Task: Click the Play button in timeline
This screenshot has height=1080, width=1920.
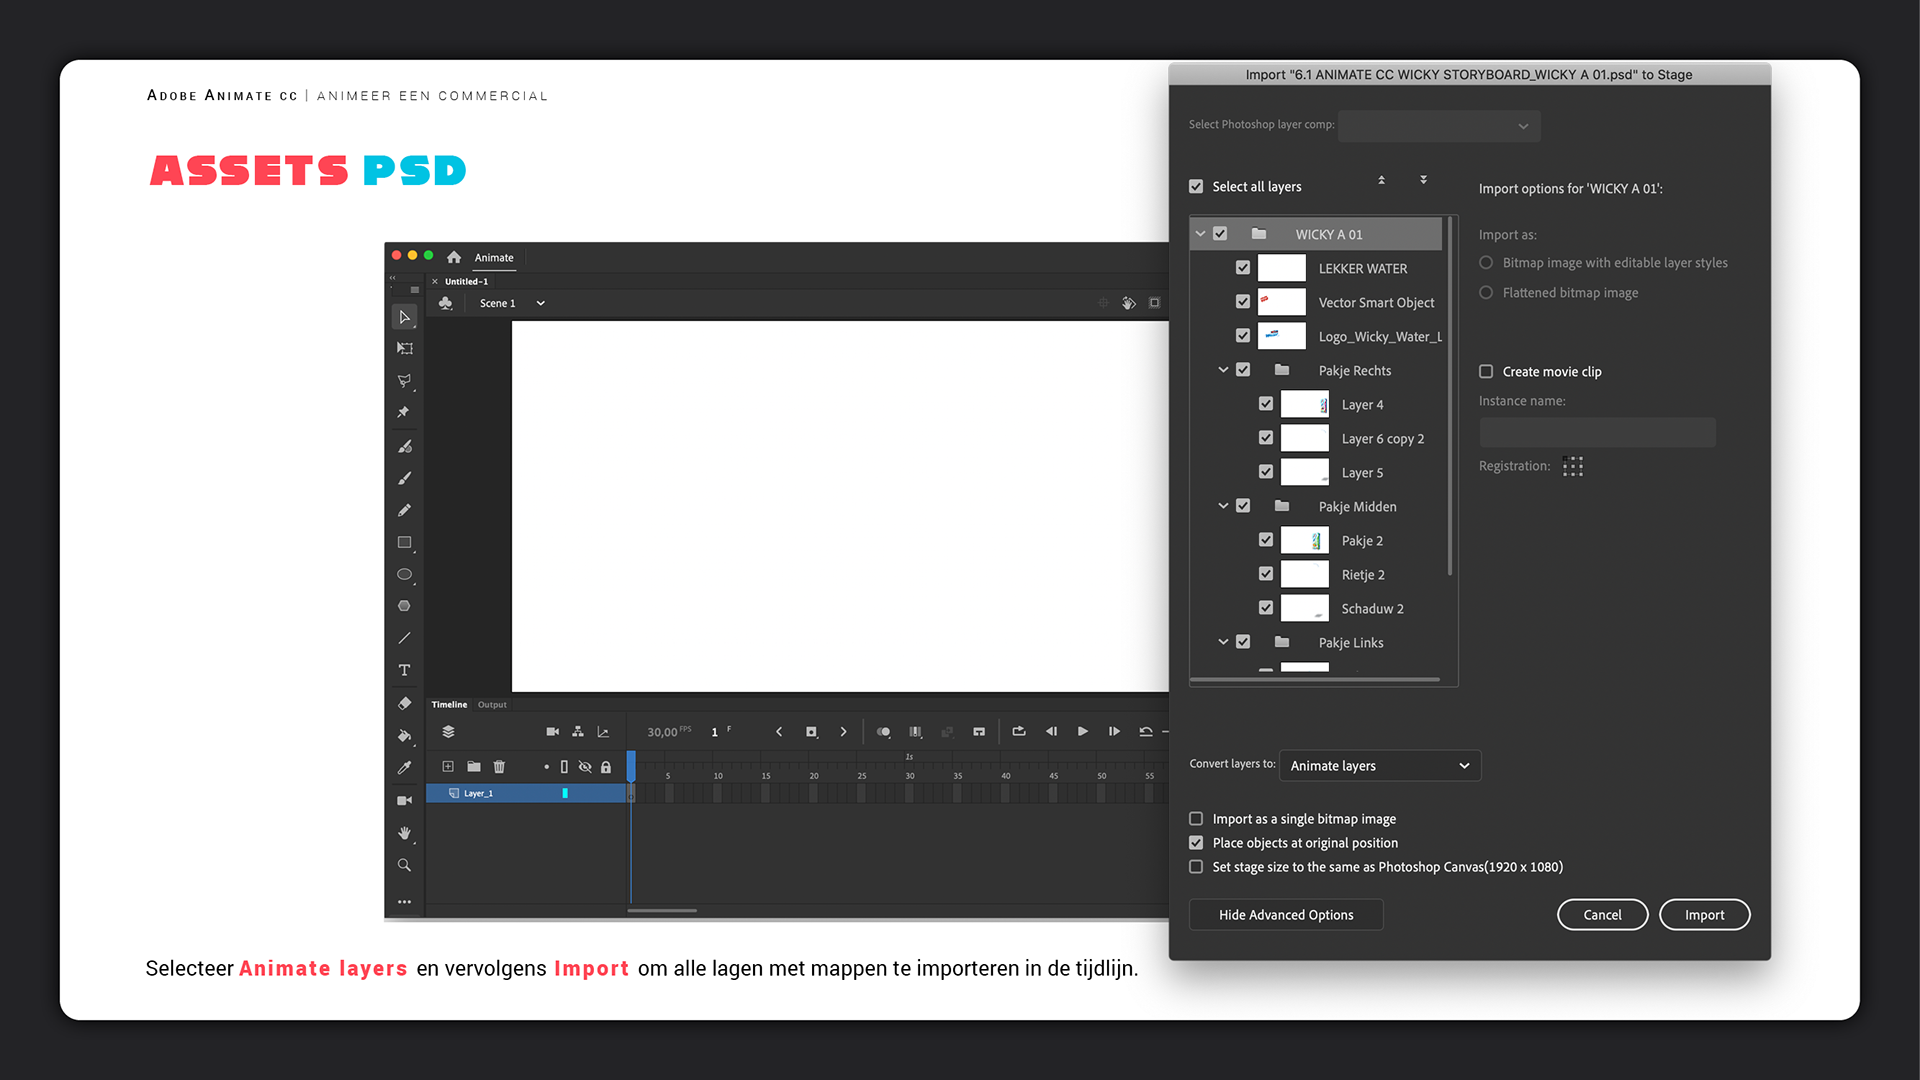Action: pos(1082,732)
